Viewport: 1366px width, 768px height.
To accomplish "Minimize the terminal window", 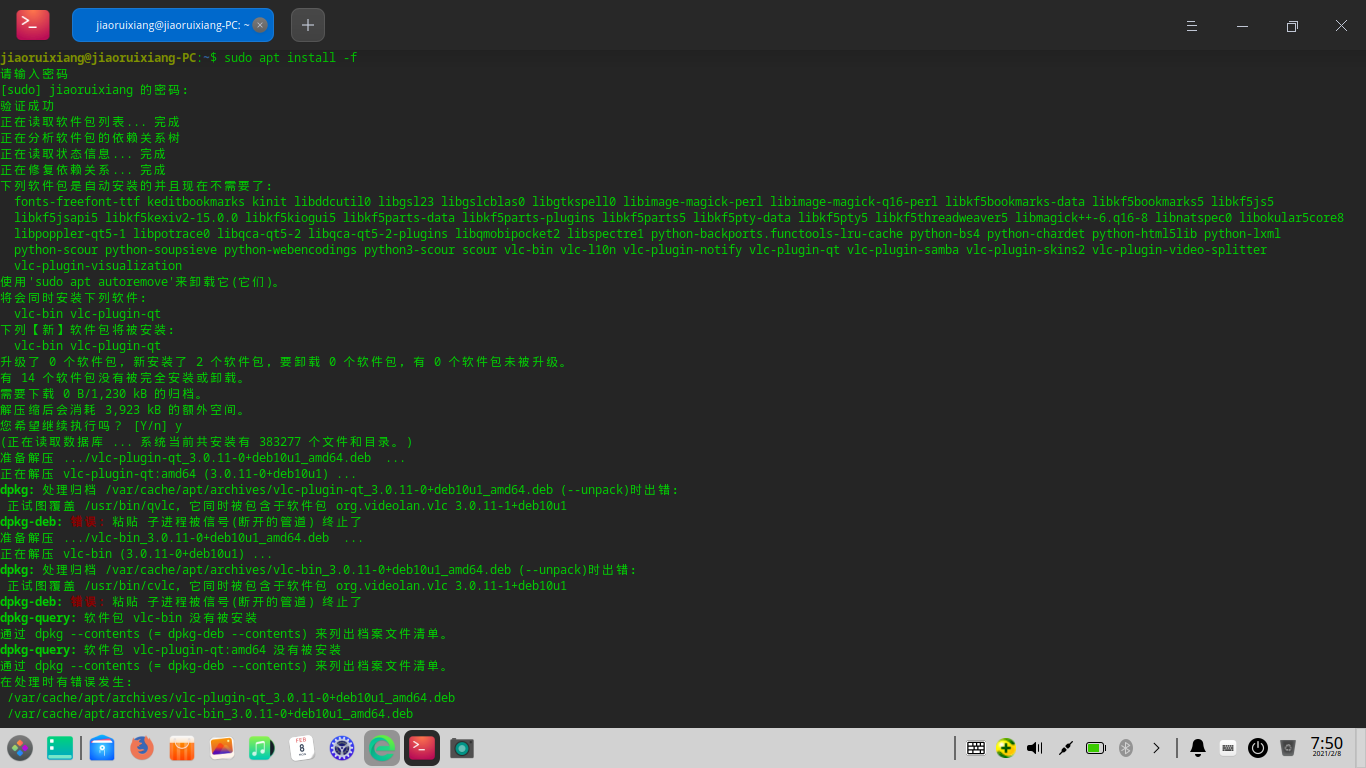I will 1242,26.
